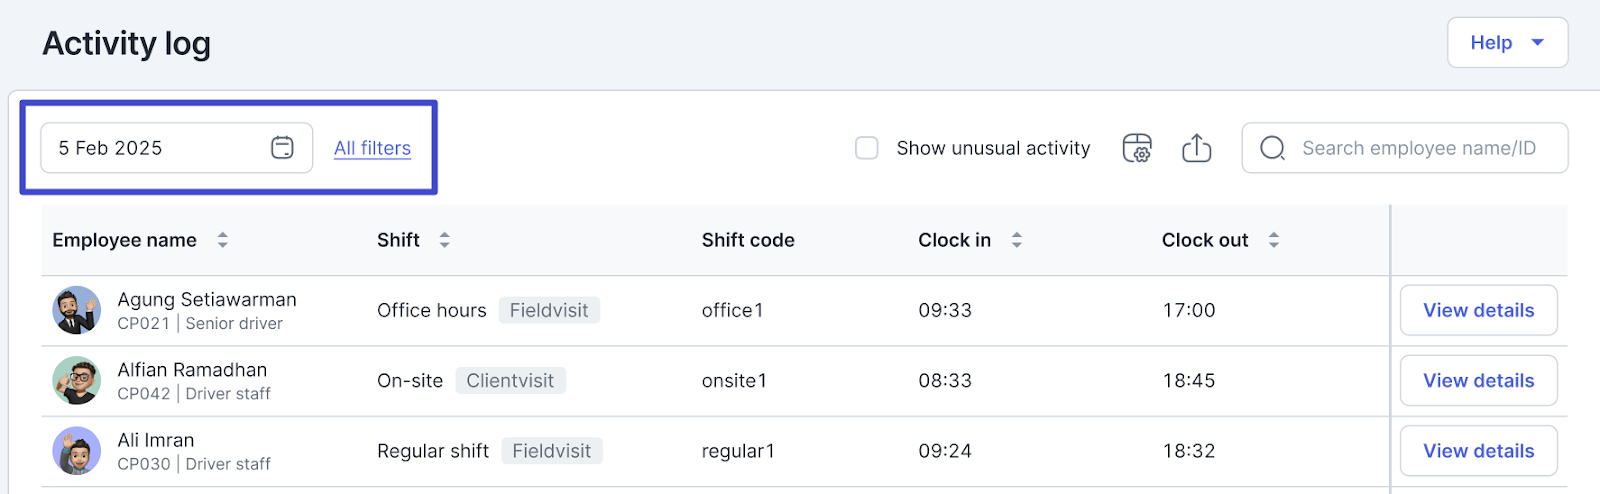Click the search magnifier icon
The image size is (1600, 494).
[x=1272, y=148]
